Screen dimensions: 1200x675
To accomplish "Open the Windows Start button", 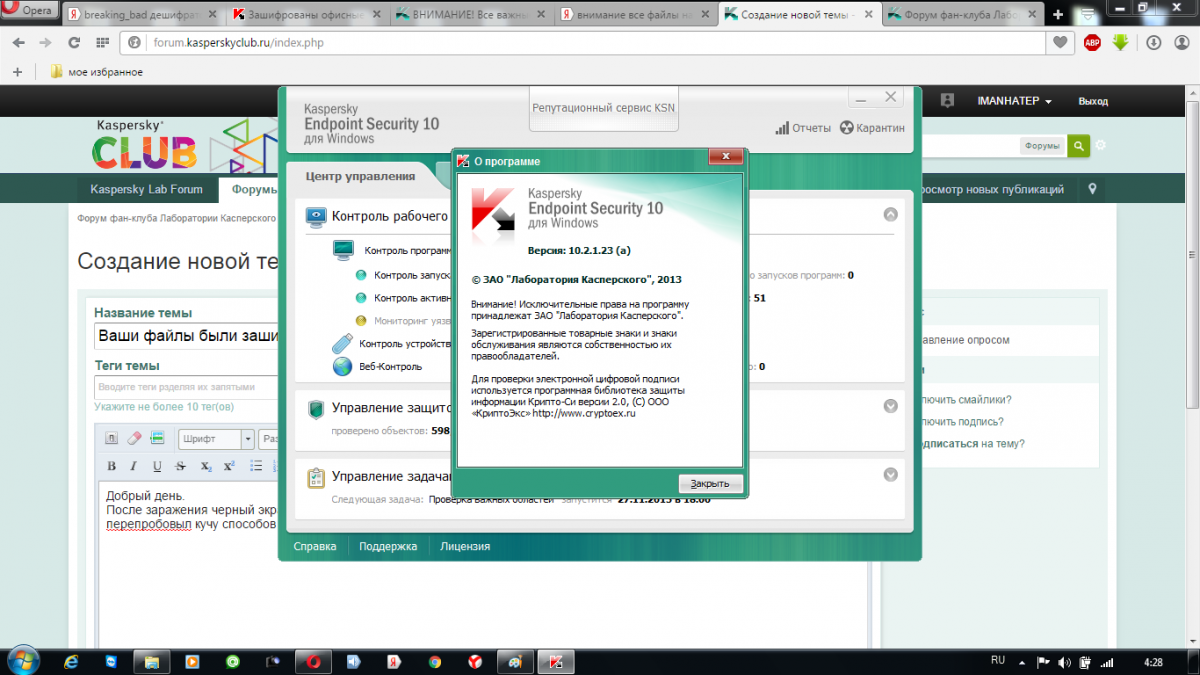I will pyautogui.click(x=23, y=660).
